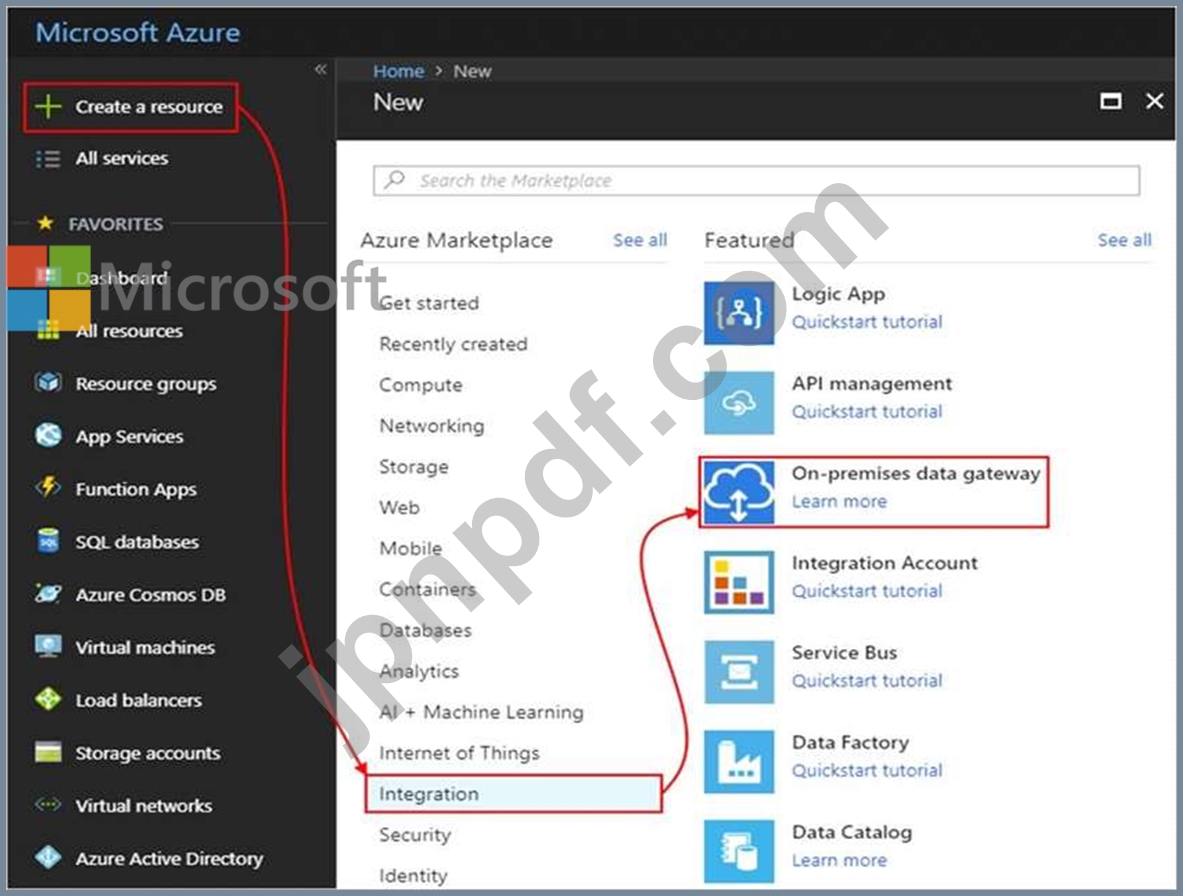Viewport: 1183px width, 896px height.
Task: Open Integration Account Quickstart tutorial link
Action: coord(867,591)
